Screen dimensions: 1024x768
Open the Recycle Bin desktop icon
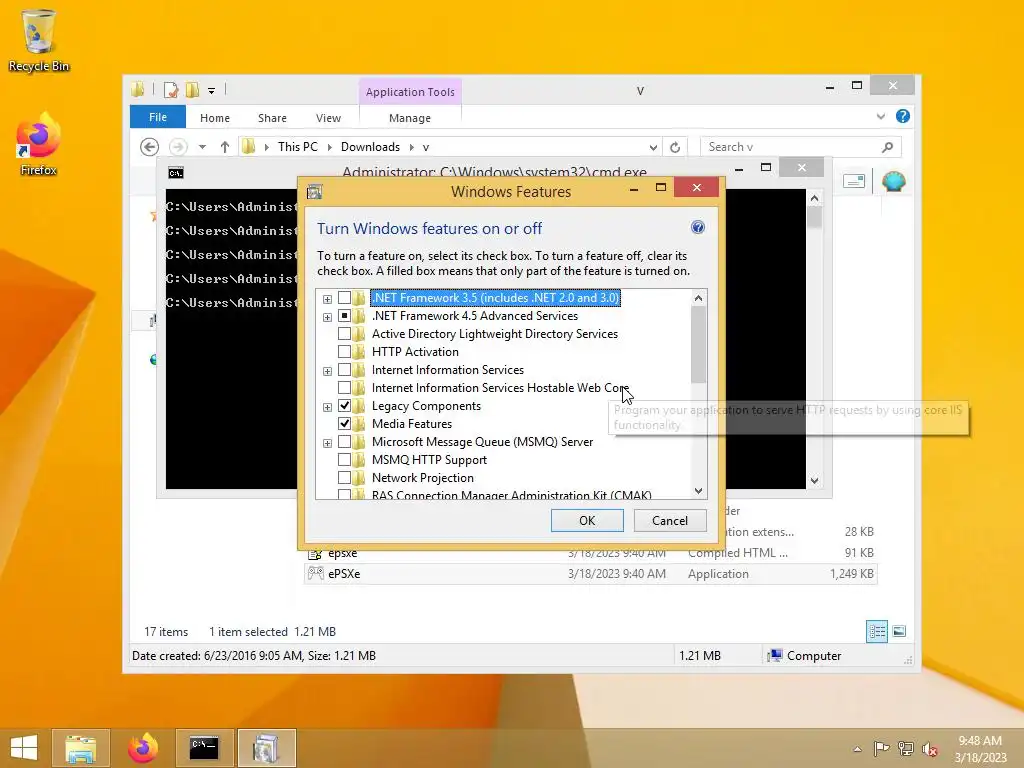pos(39,40)
